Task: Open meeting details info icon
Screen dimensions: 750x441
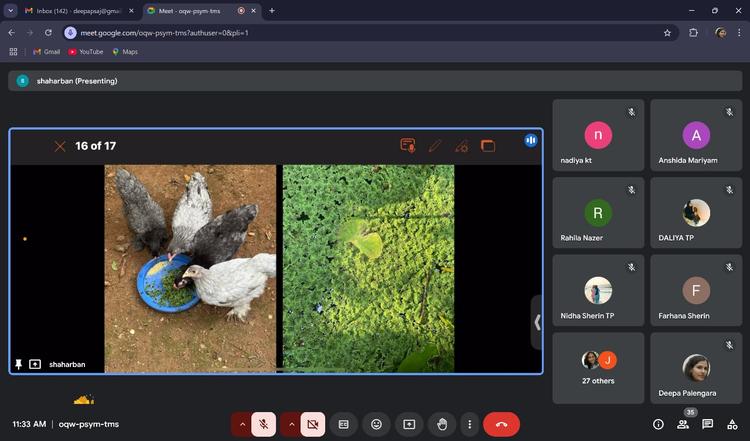Action: click(x=658, y=424)
